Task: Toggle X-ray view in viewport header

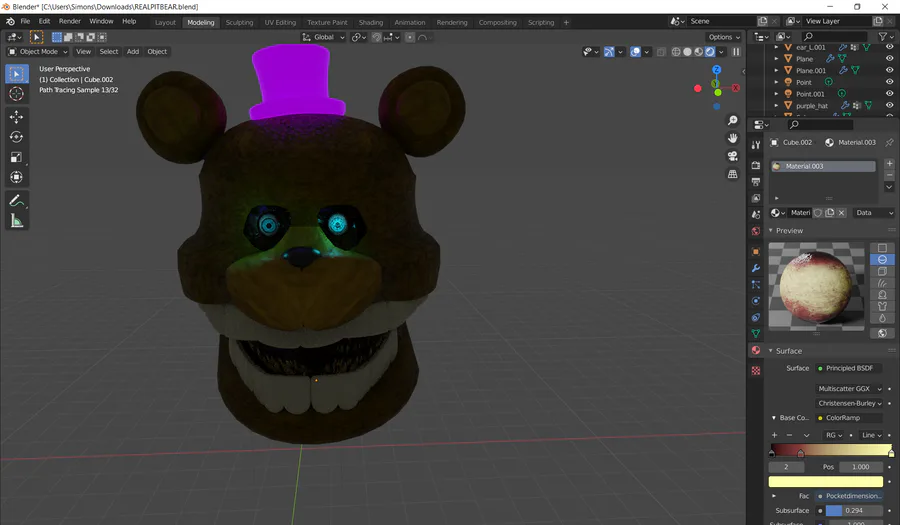Action: tap(661, 52)
